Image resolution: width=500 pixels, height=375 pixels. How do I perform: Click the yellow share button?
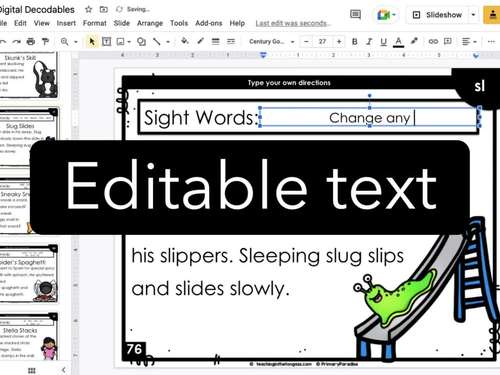point(492,15)
